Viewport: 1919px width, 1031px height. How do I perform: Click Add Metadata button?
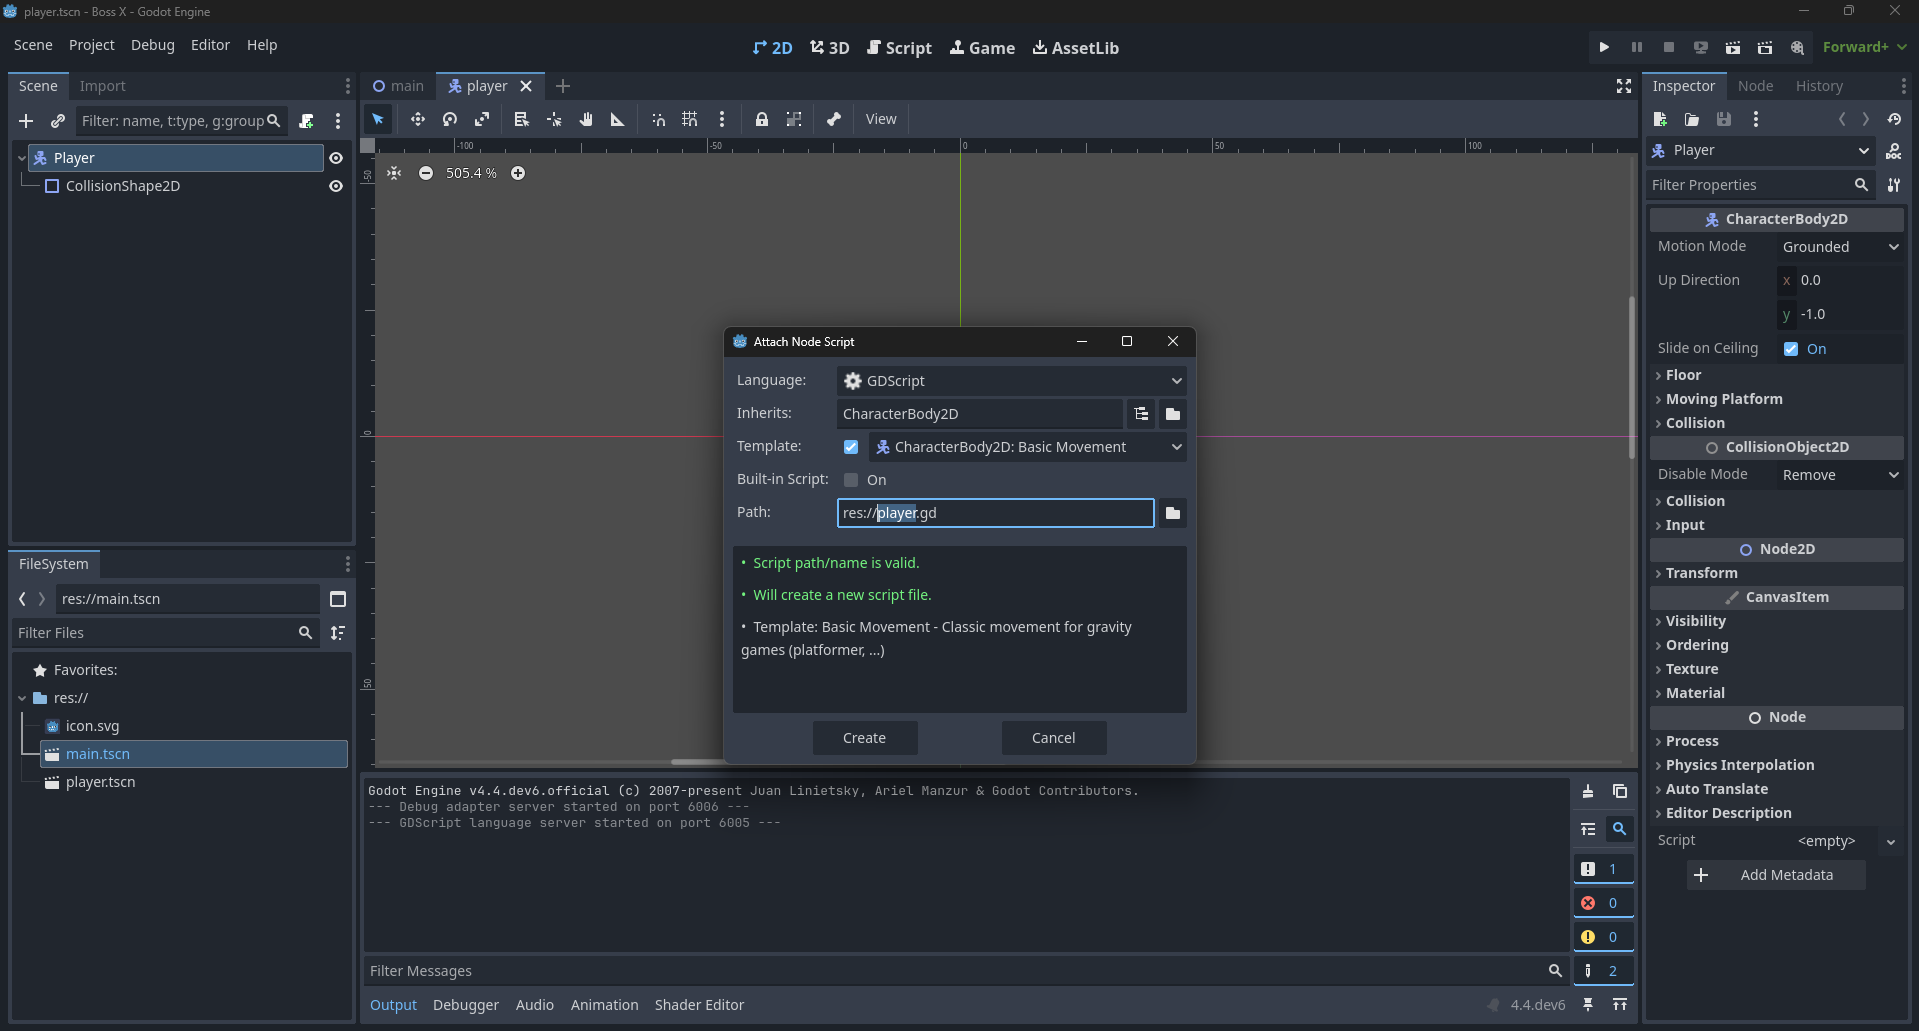pyautogui.click(x=1776, y=875)
